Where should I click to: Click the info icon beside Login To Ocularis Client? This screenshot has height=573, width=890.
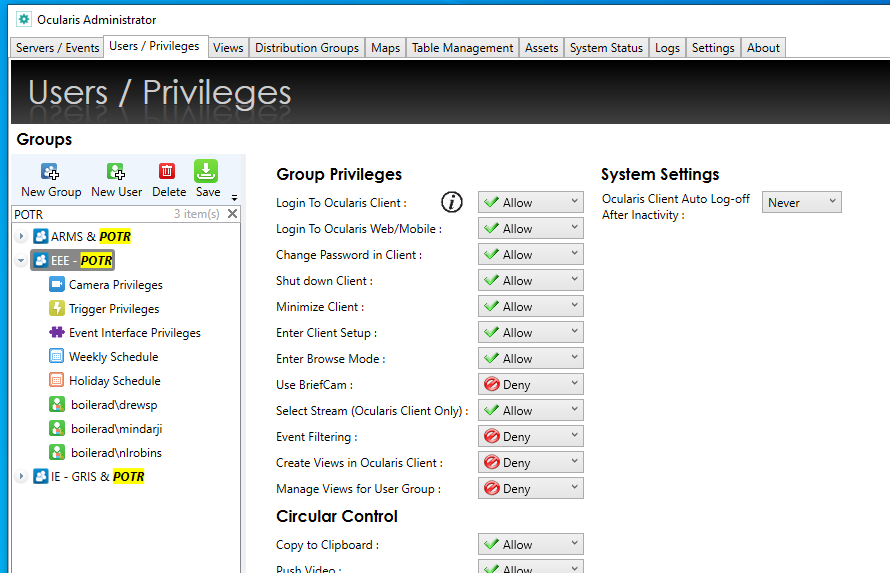click(452, 203)
